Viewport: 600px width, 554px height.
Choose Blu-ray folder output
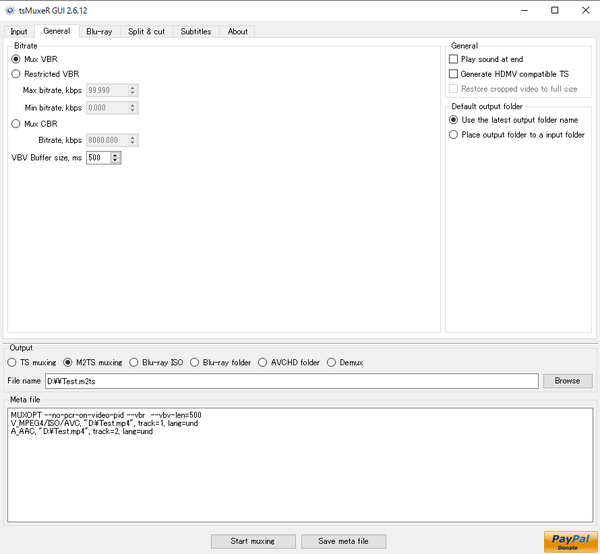tap(220, 362)
